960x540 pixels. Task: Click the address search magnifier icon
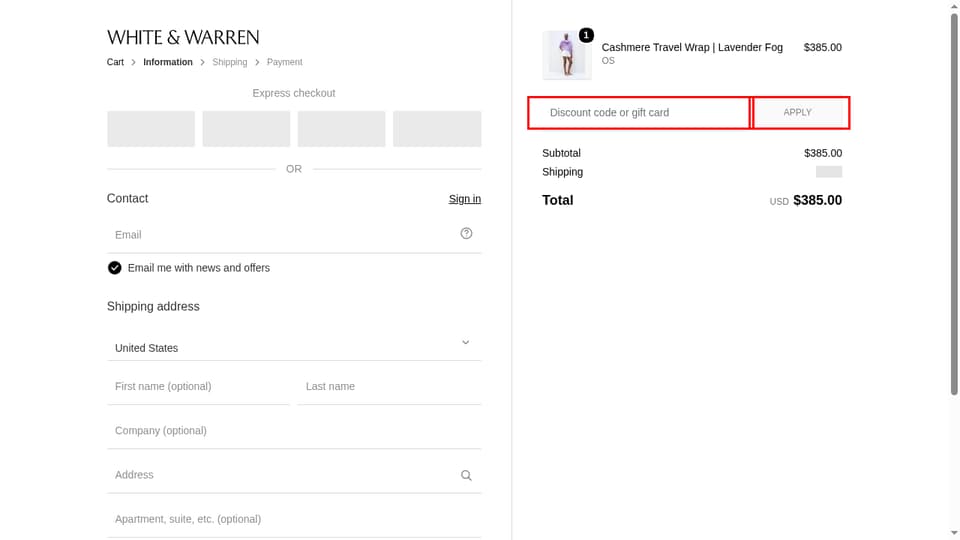tap(466, 475)
